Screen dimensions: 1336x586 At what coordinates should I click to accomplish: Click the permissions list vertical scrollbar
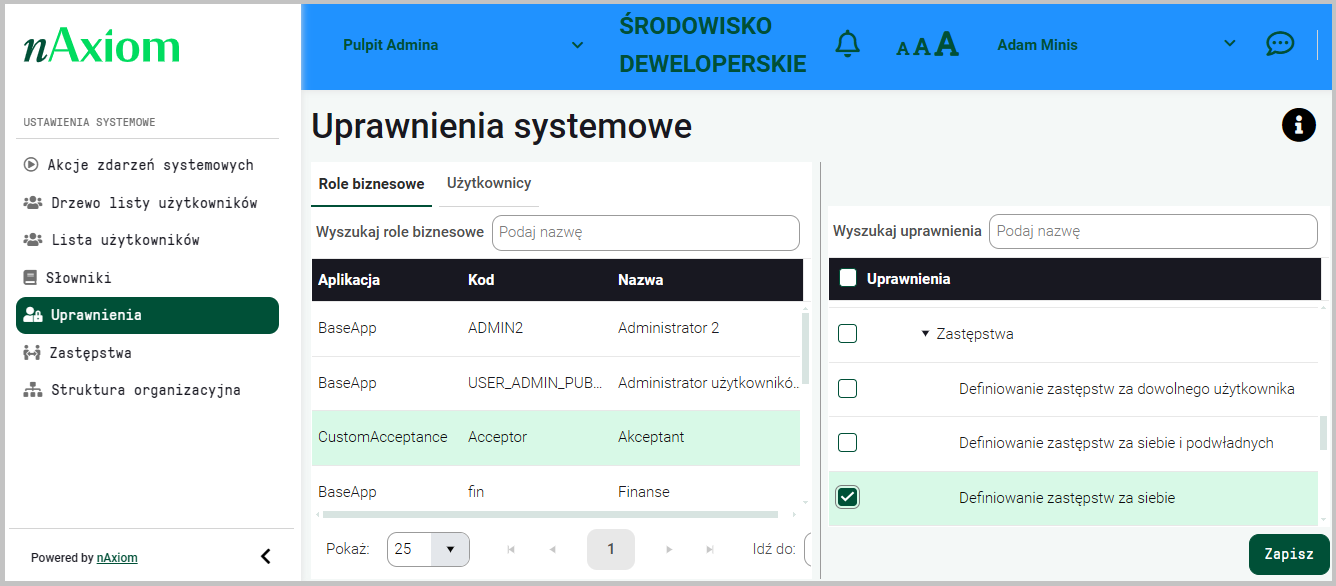pos(1324,432)
